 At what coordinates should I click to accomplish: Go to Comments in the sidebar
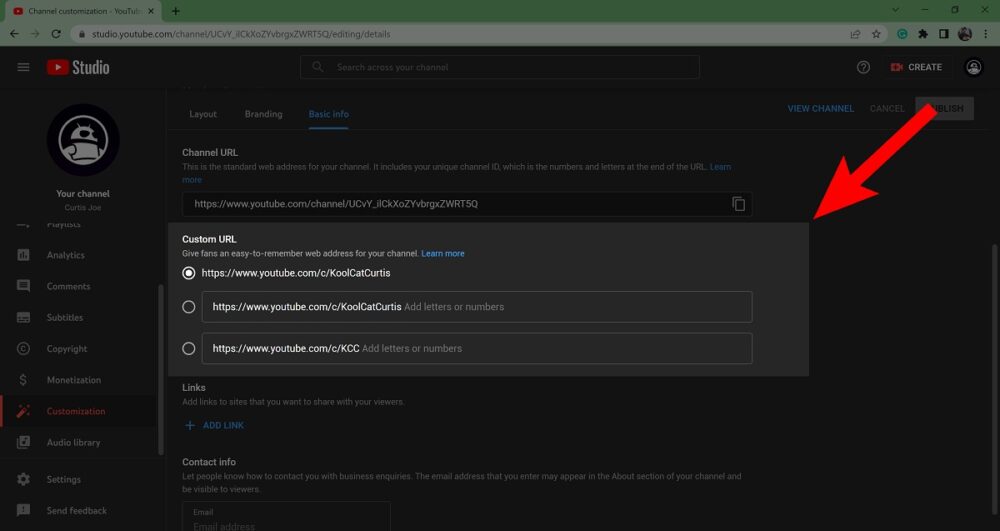(x=68, y=286)
